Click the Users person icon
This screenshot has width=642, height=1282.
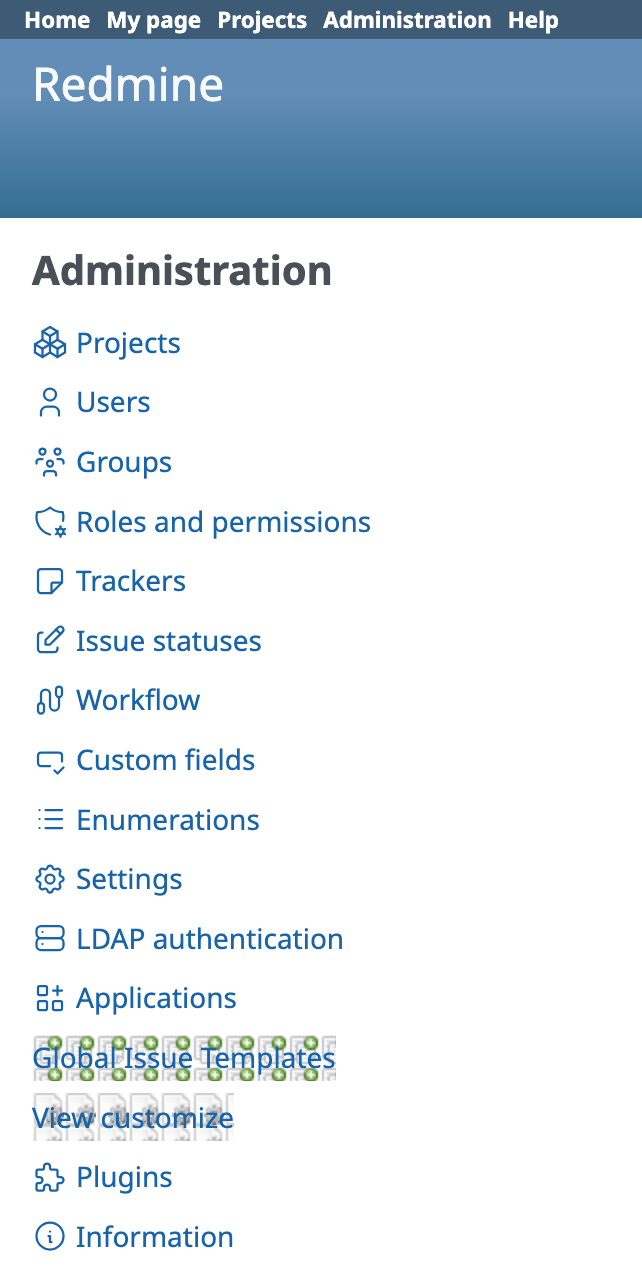(x=49, y=403)
